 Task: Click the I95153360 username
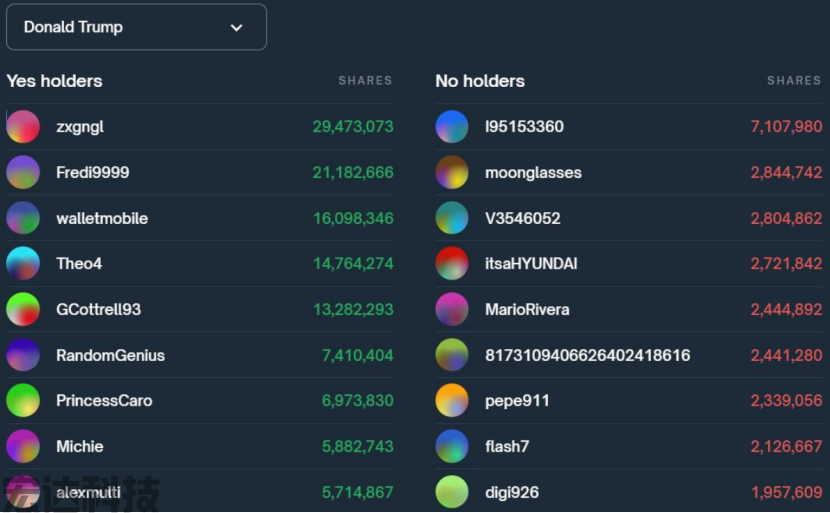525,127
